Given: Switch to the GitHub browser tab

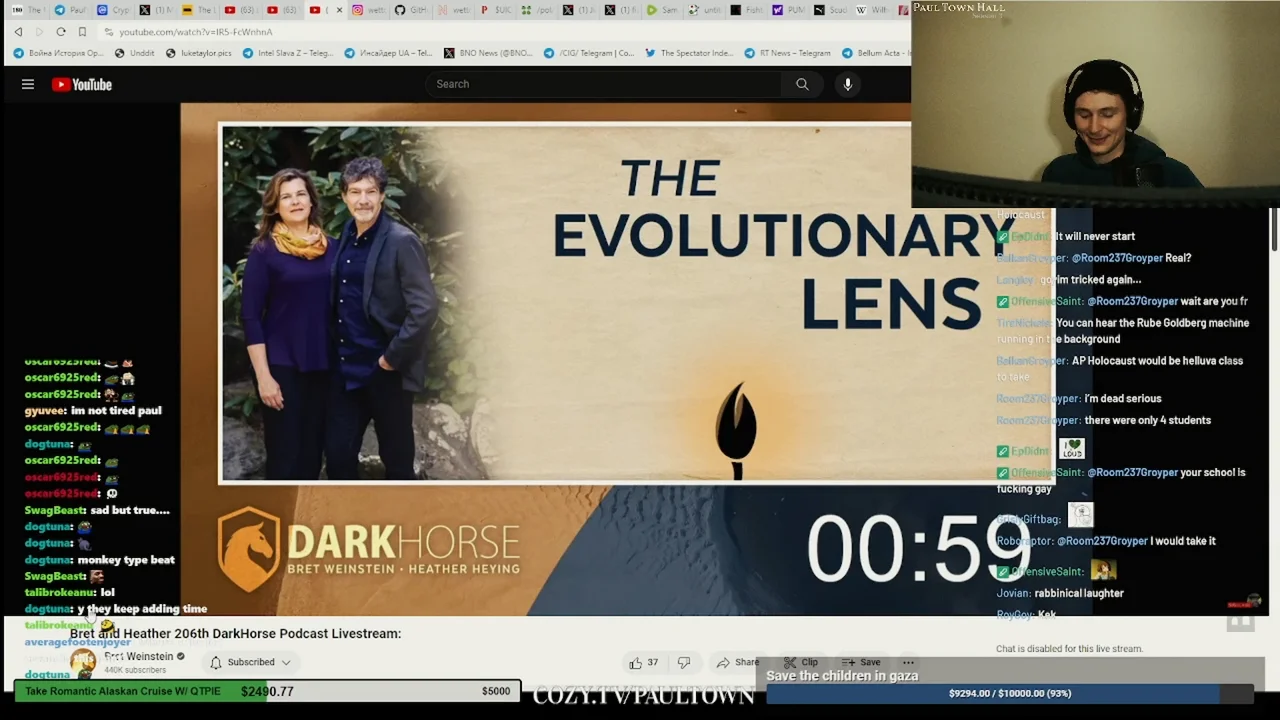Looking at the screenshot, I should click(x=408, y=10).
